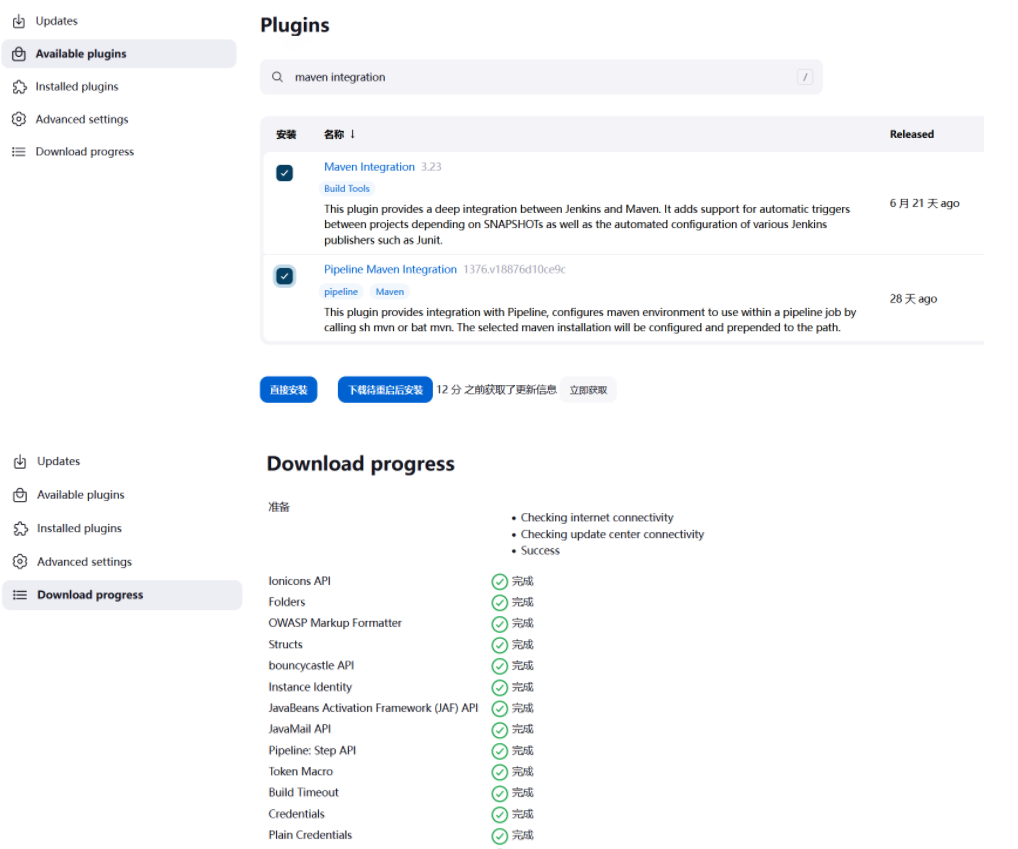Image resolution: width=1018 pixels, height=849 pixels.
Task: Click the search magnifier icon
Action: (277, 77)
